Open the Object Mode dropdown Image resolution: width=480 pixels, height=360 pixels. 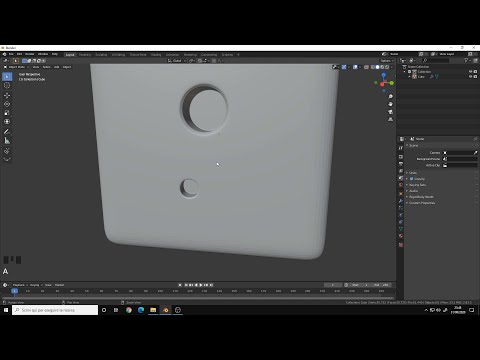pyautogui.click(x=16, y=67)
